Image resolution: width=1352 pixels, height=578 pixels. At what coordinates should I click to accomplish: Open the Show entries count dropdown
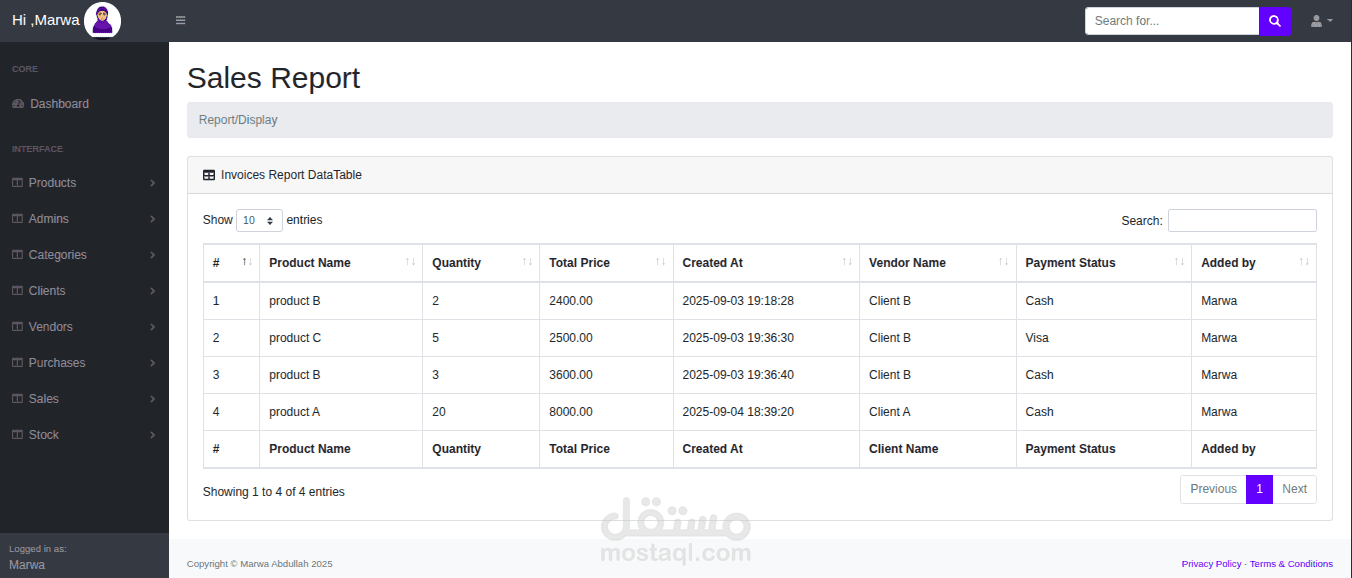tap(259, 220)
